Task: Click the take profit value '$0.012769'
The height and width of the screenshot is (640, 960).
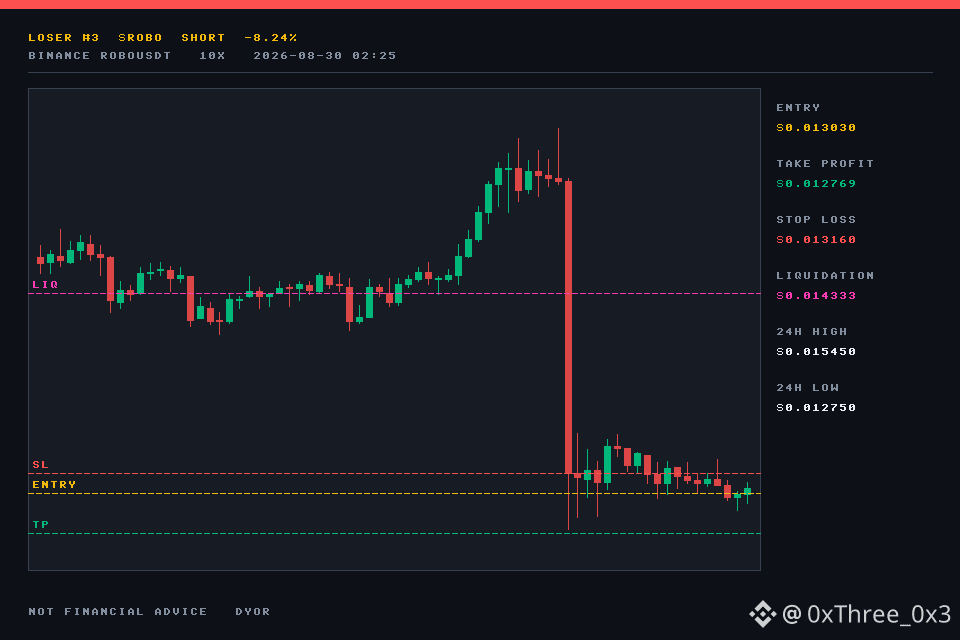Action: tap(816, 184)
